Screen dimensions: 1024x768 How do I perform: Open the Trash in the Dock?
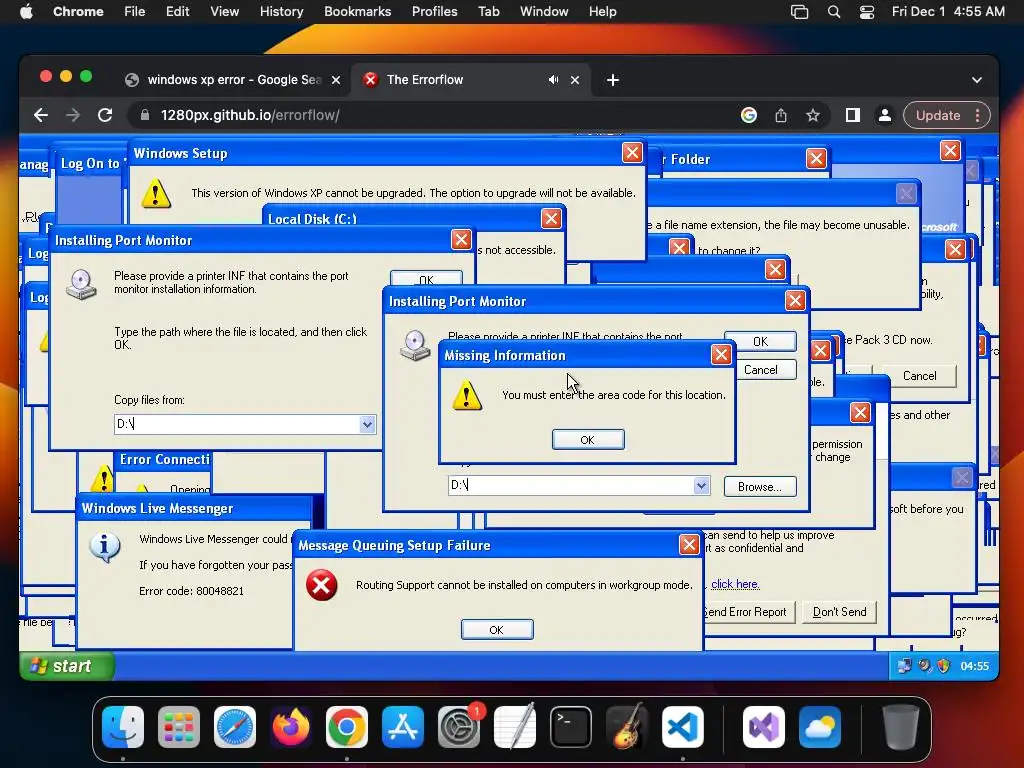(x=901, y=727)
